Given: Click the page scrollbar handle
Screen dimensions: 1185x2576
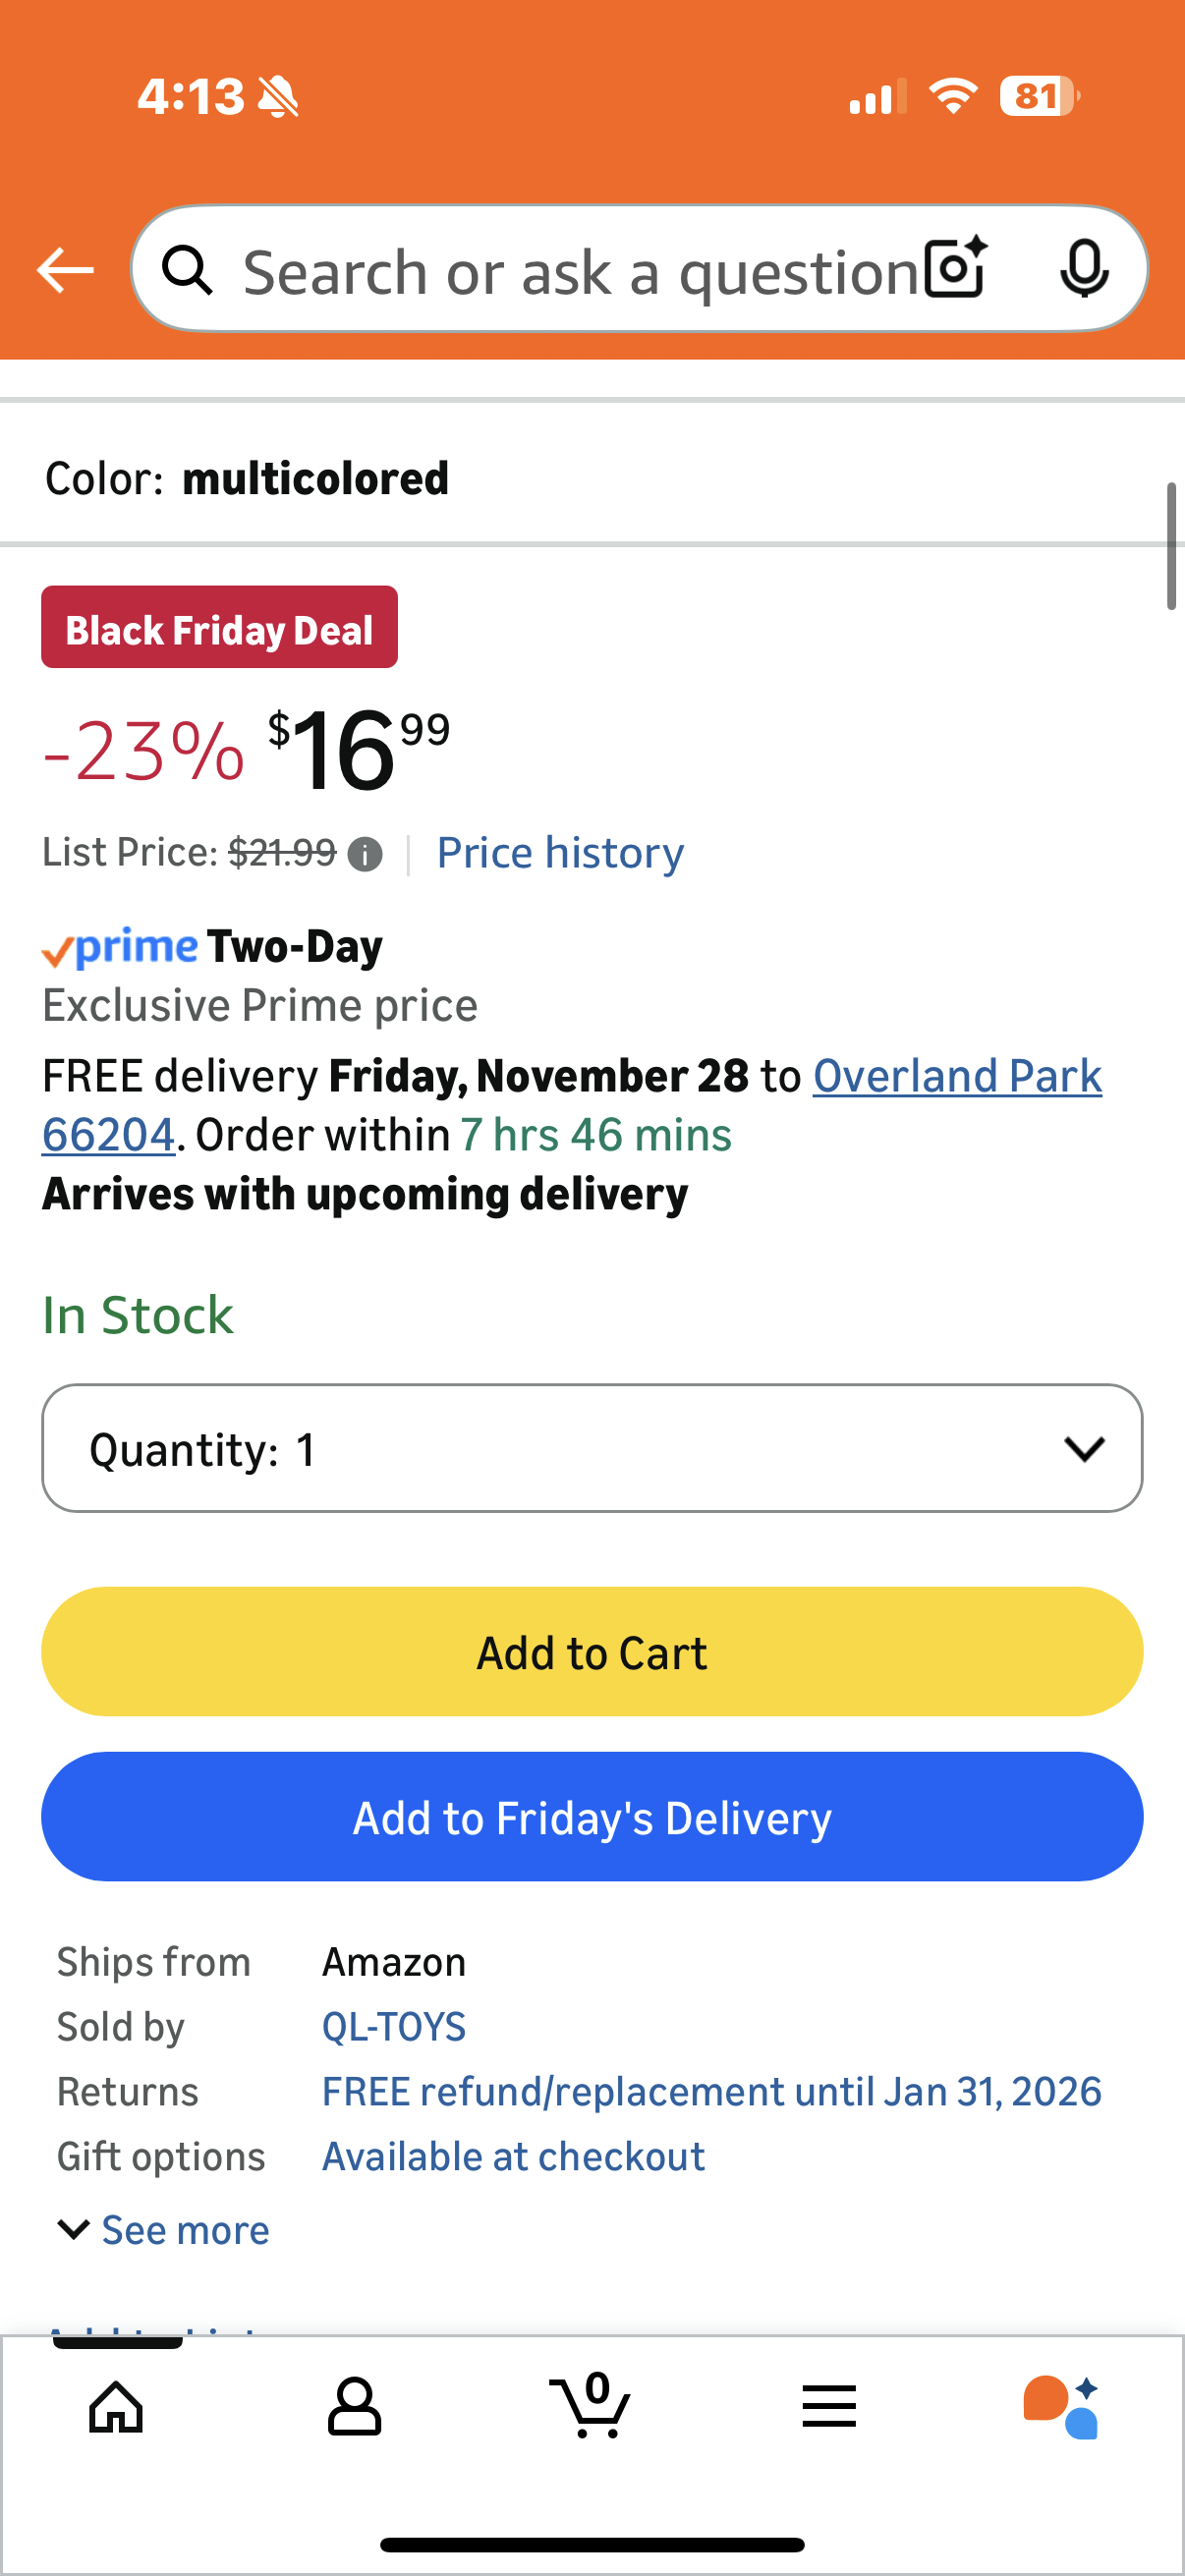Looking at the screenshot, I should pos(1171,546).
